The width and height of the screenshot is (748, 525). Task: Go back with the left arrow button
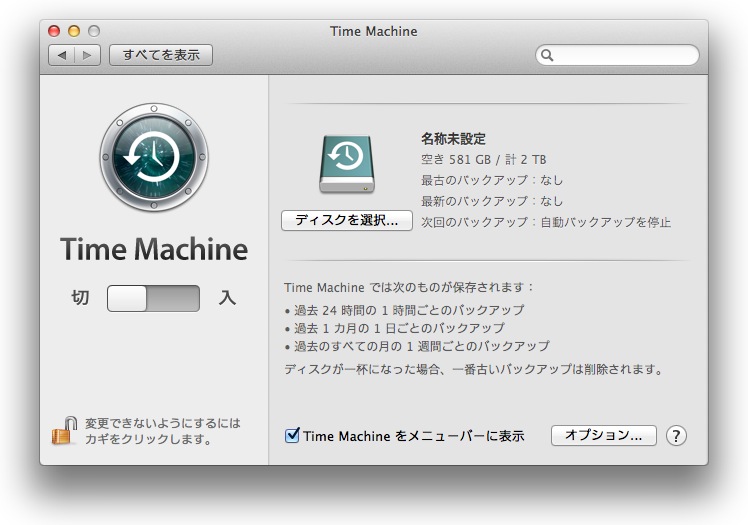pos(62,55)
